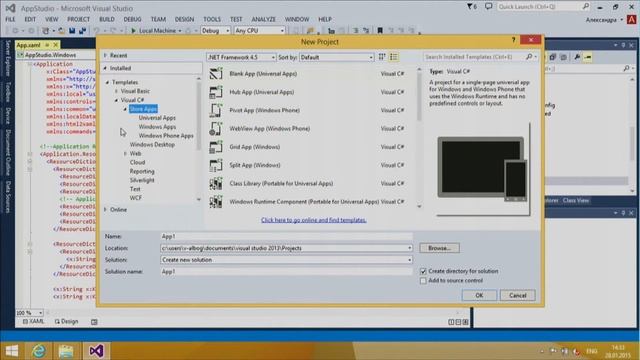Image resolution: width=640 pixels, height=360 pixels.
Task: Click the Quick Launch search field
Action: (539, 7)
